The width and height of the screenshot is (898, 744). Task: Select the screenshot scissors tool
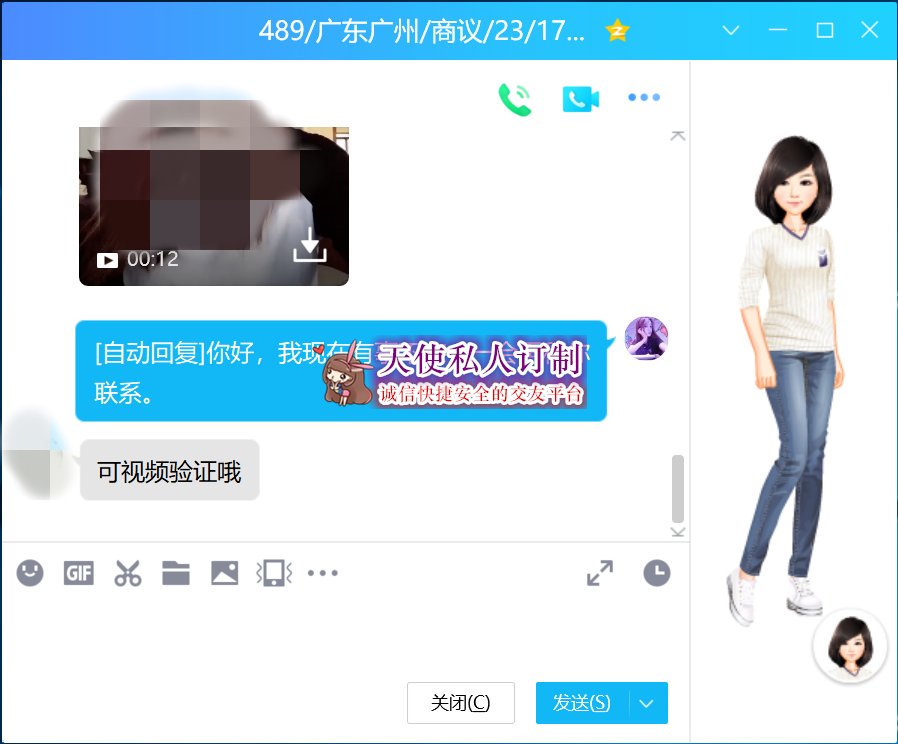tap(127, 573)
